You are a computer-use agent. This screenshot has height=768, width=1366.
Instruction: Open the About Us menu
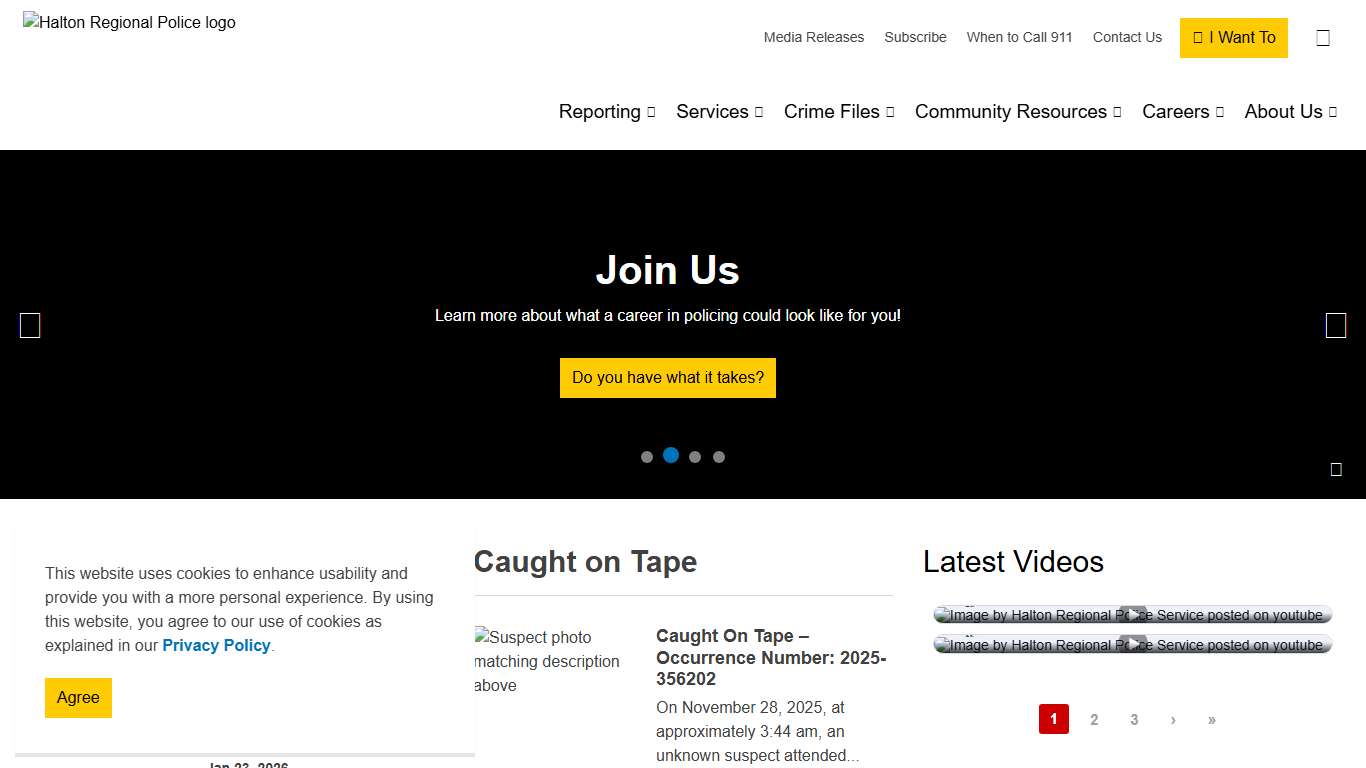[1290, 112]
